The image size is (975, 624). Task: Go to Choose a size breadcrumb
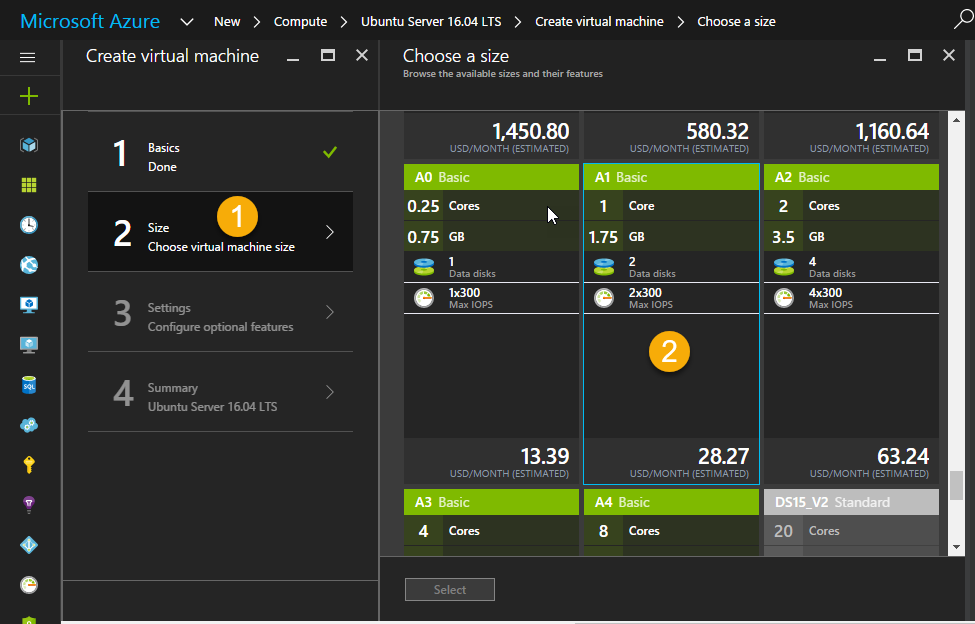pos(736,22)
